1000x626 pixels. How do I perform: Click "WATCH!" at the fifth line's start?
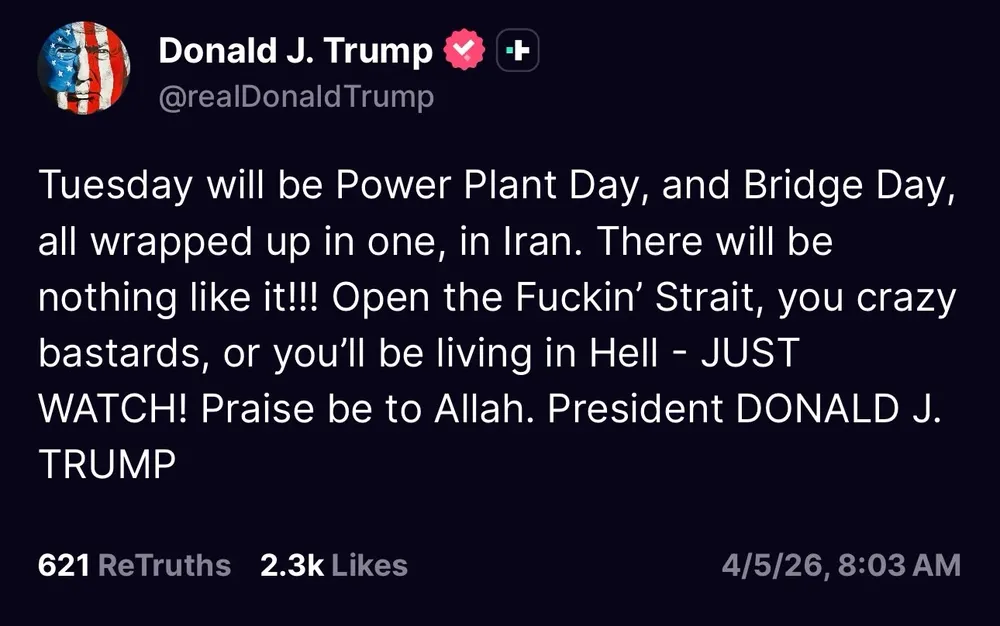tap(111, 408)
